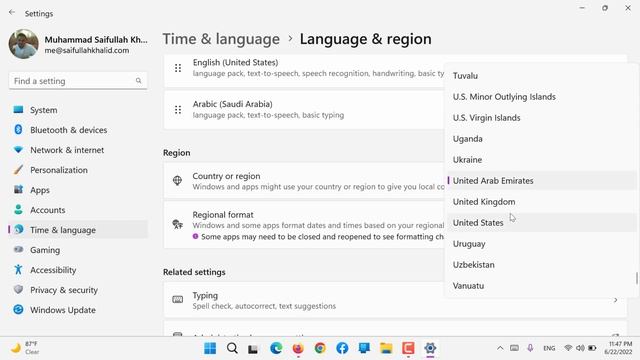The image size is (640, 360).
Task: Open Privacy & security settings
Action: [78, 290]
